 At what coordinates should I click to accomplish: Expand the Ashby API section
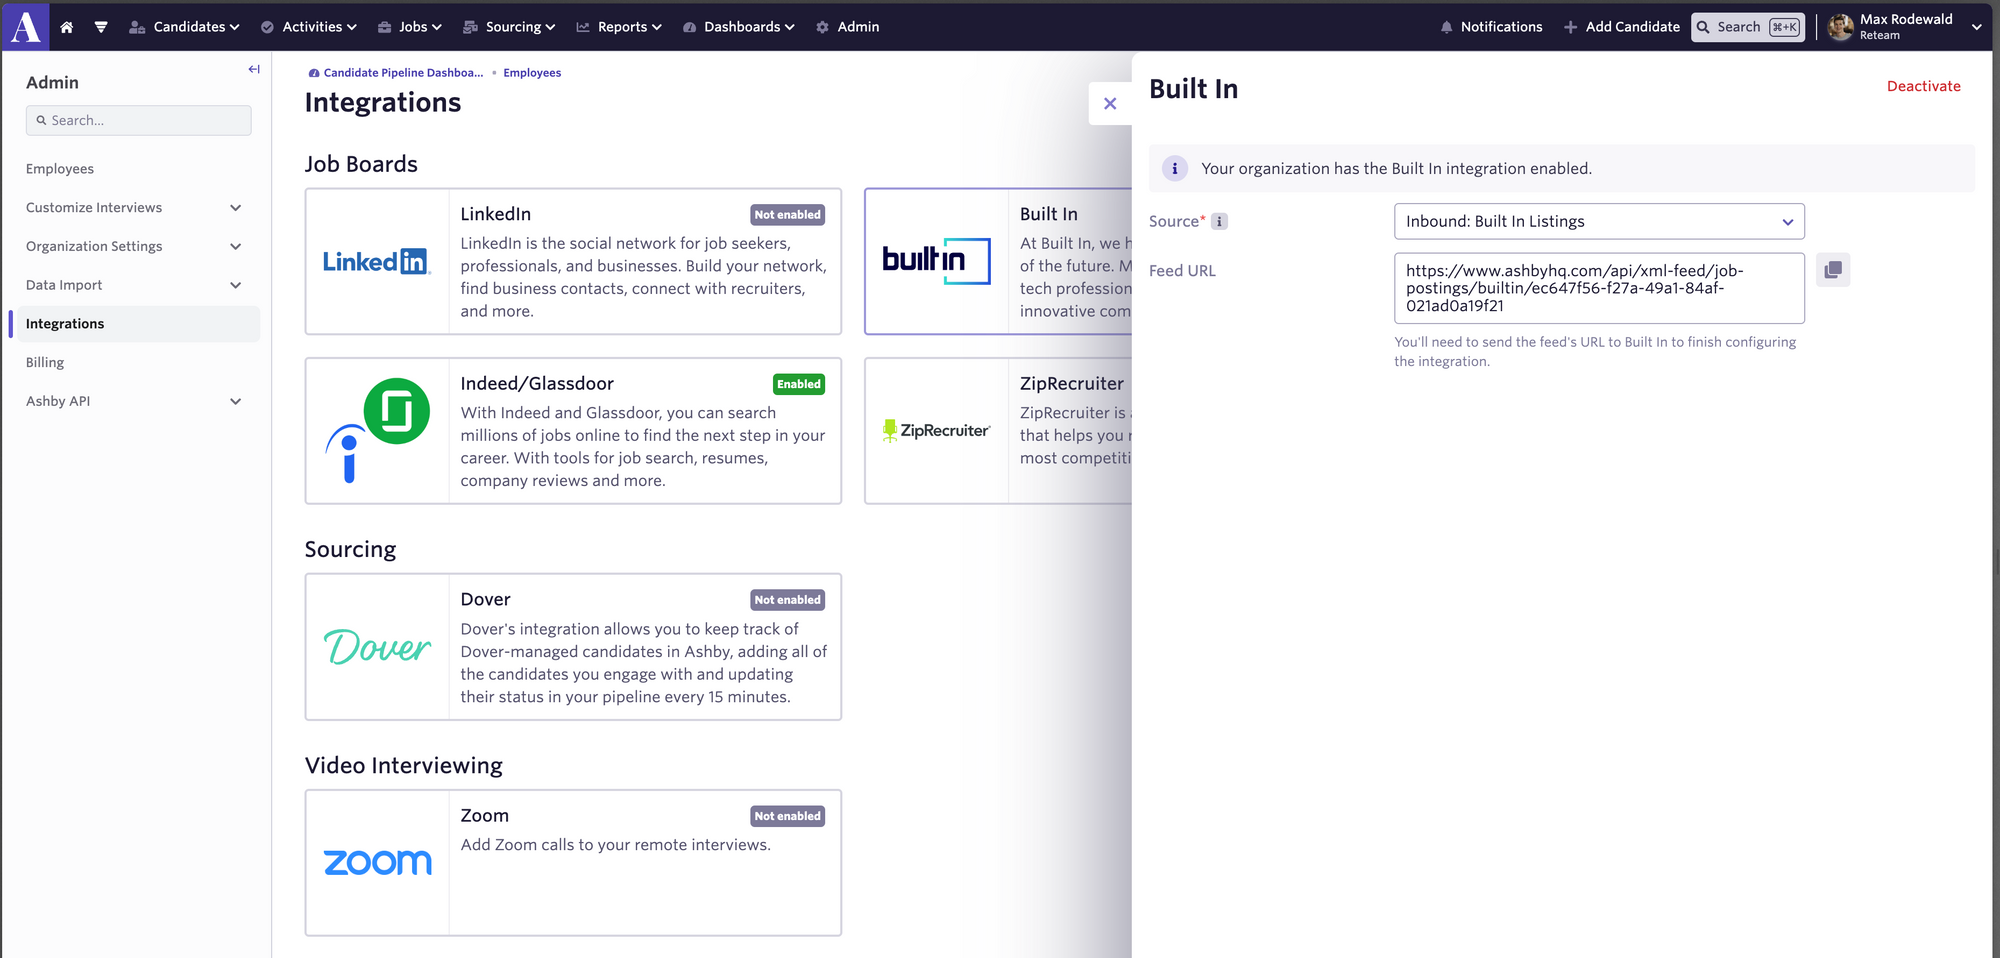tap(236, 401)
